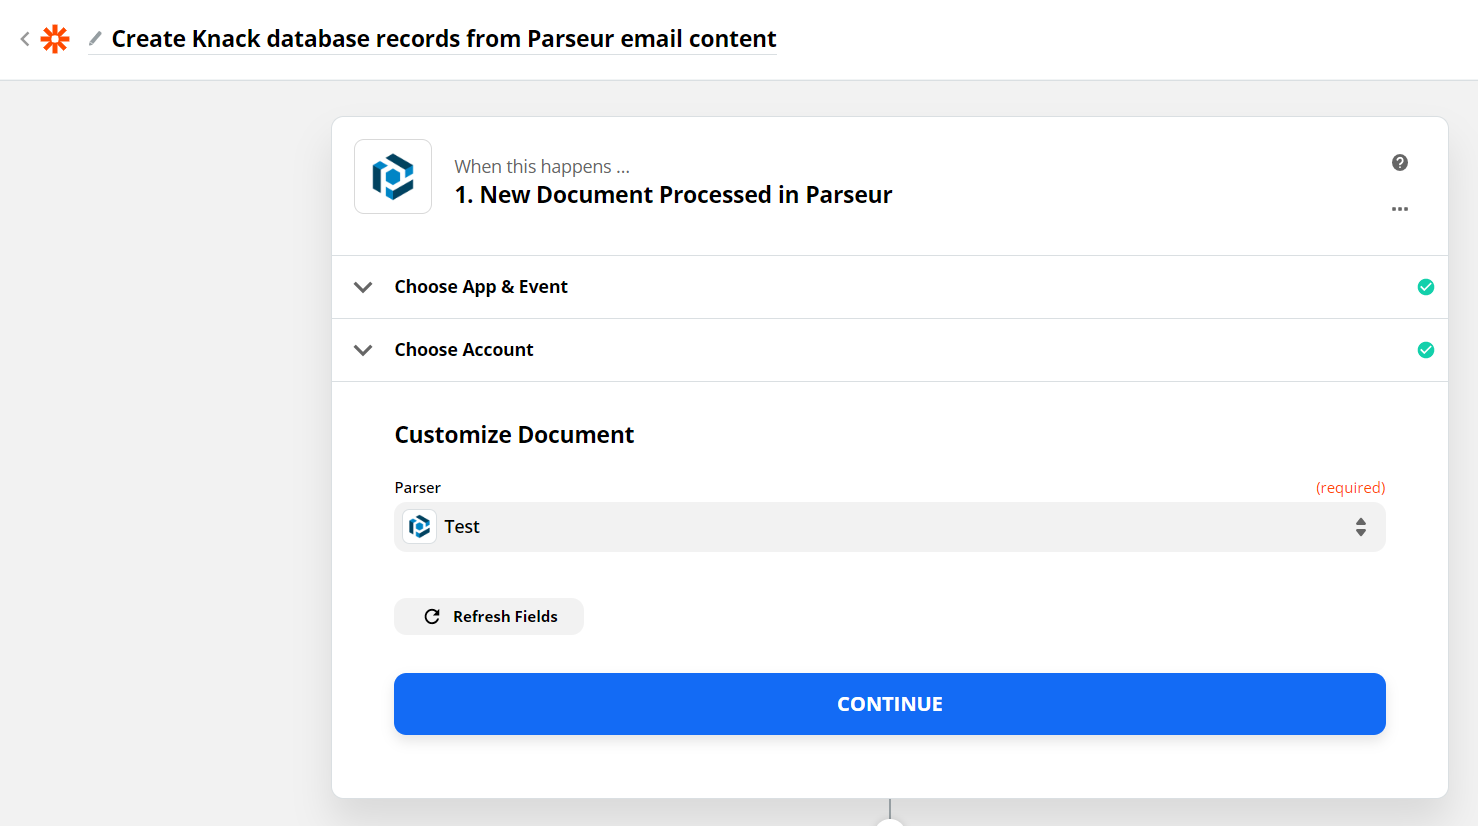
Task: Click the Parseur icon inside the Parser selector
Action: pyautogui.click(x=419, y=526)
